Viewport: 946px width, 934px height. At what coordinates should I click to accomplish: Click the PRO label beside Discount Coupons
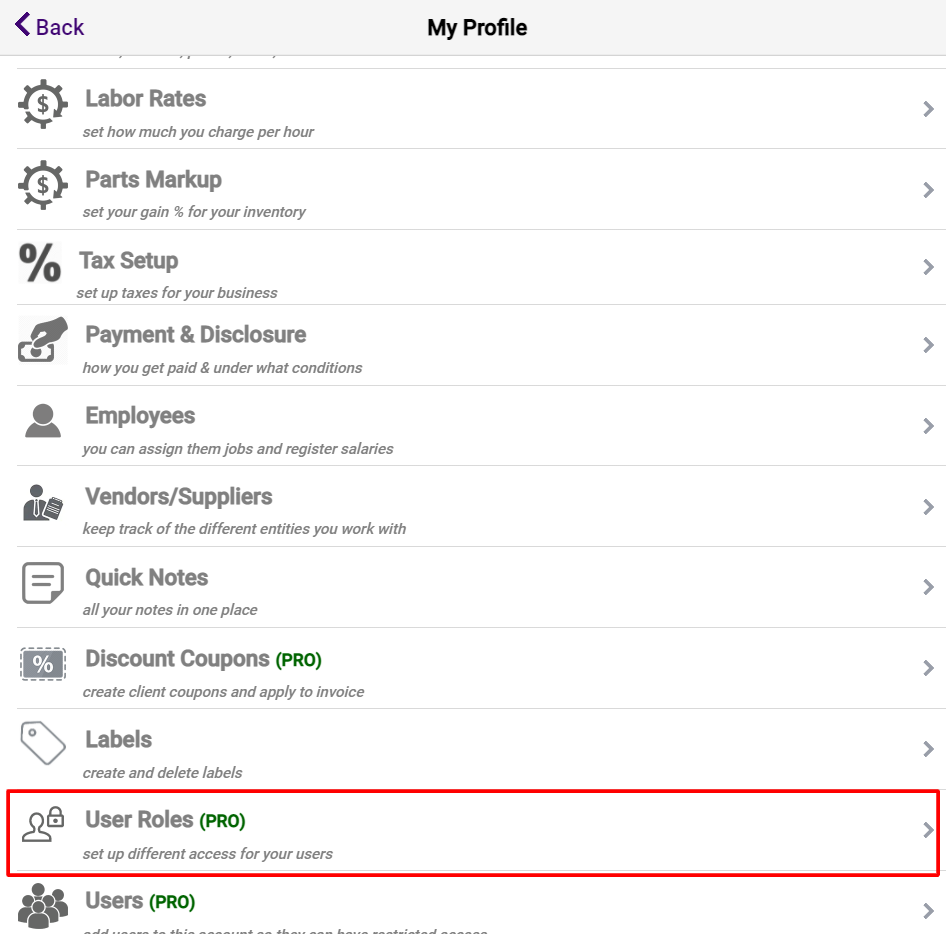pos(296,659)
